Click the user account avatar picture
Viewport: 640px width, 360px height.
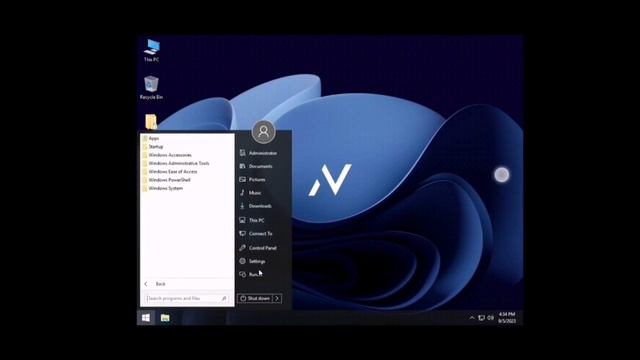click(x=264, y=131)
